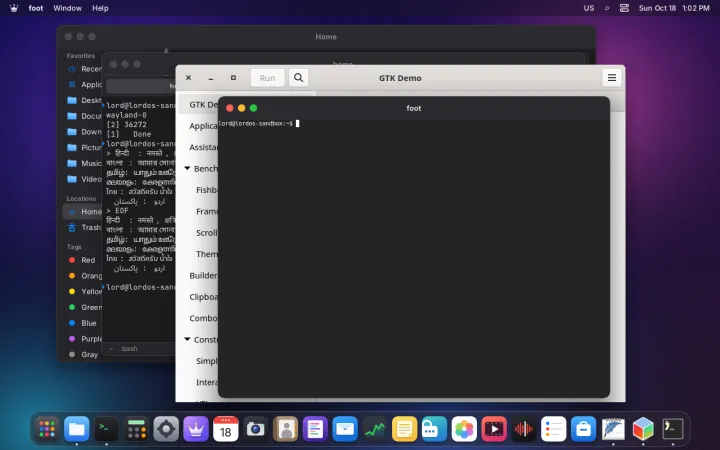Viewport: 720px width, 450px height.
Task: Open Applications in Files sidebar
Action: [x=84, y=84]
